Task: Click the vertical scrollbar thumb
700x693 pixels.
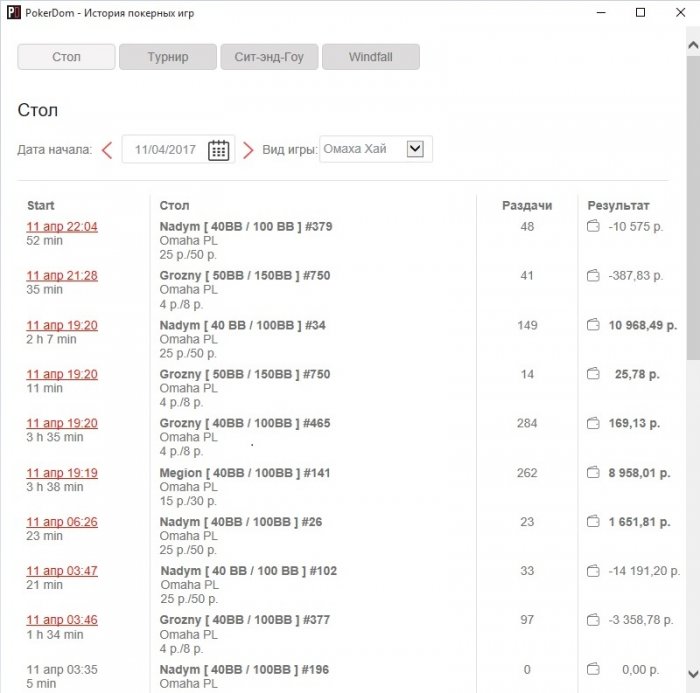Action: tap(692, 200)
